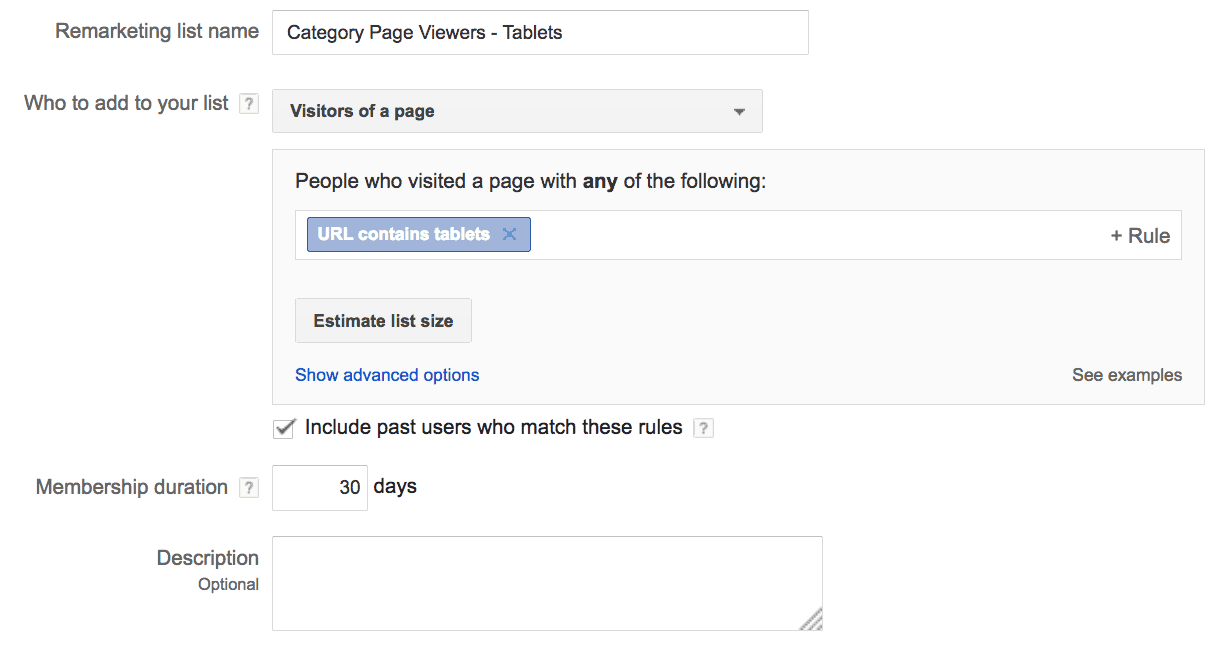
Task: Open help icon next to "Include past users"
Action: tap(704, 429)
